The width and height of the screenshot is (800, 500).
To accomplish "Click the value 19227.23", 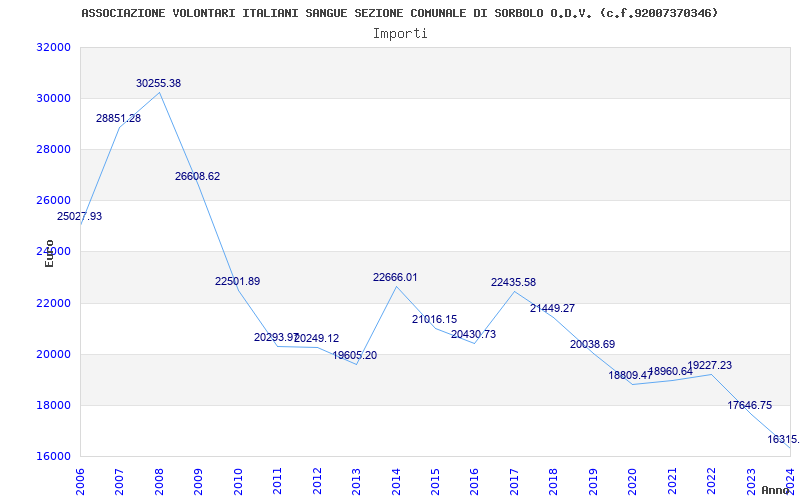I will point(710,366).
